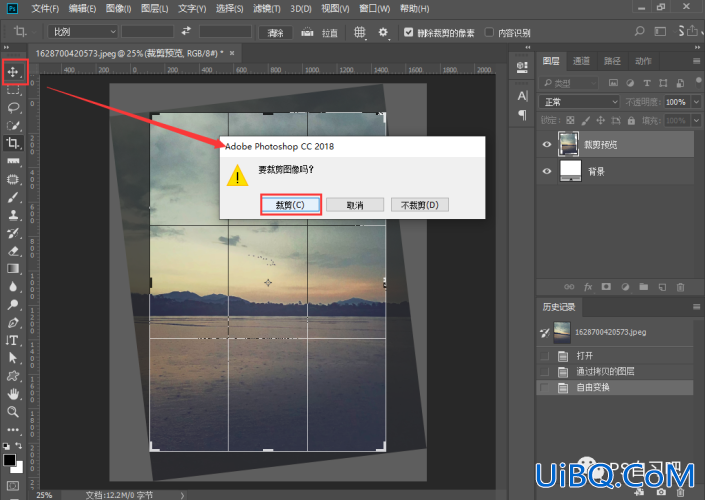The width and height of the screenshot is (705, 500).
Task: Select the Path Selection tool
Action: pyautogui.click(x=13, y=358)
